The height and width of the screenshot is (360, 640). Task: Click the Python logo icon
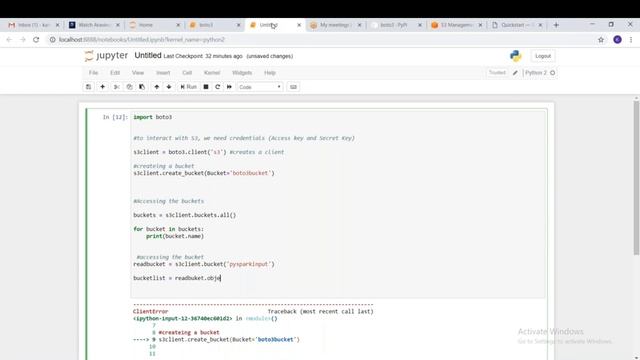click(x=516, y=56)
